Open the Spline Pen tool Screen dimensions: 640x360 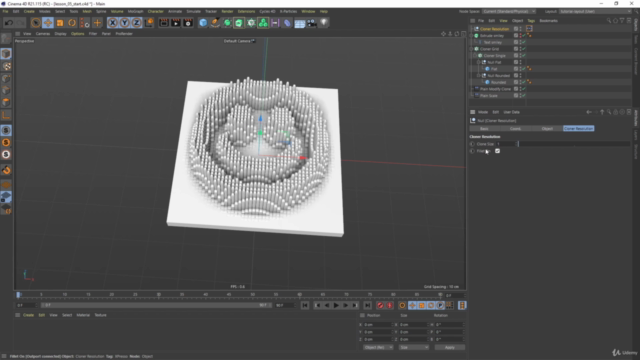[x=215, y=23]
